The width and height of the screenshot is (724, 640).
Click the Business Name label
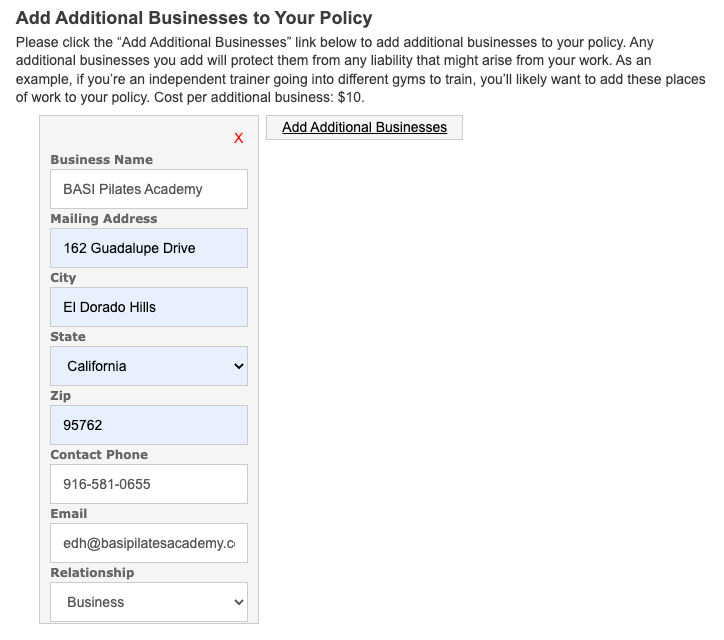[102, 159]
